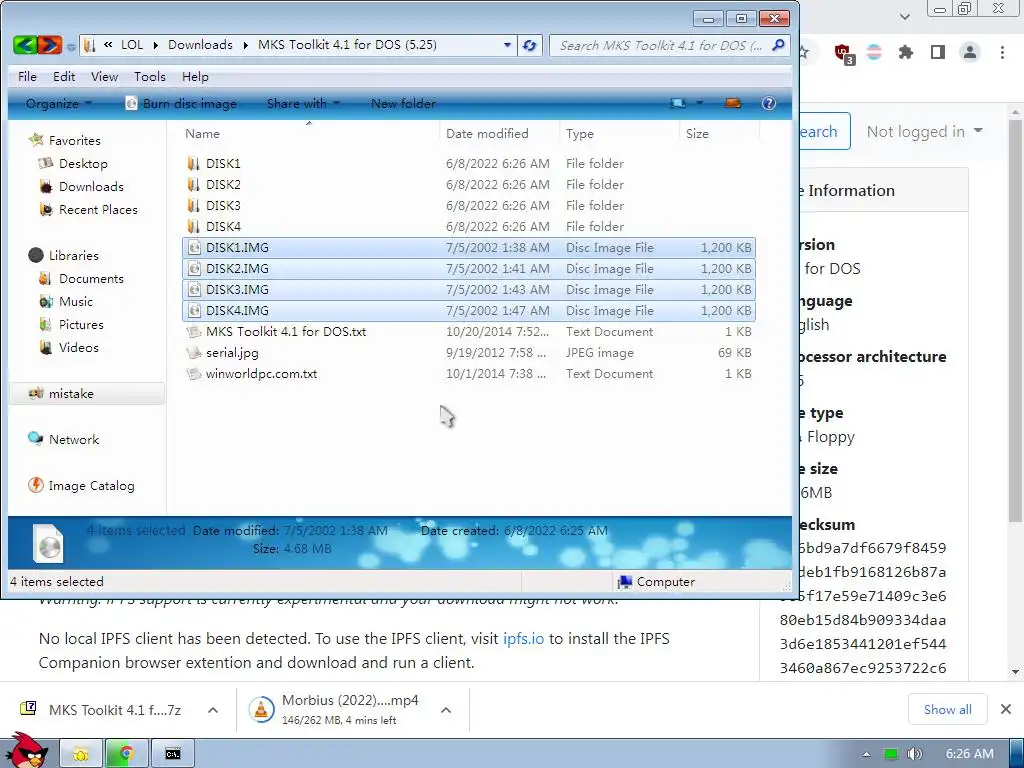
Task: Select DISK3.IMG file row
Action: pyautogui.click(x=469, y=289)
